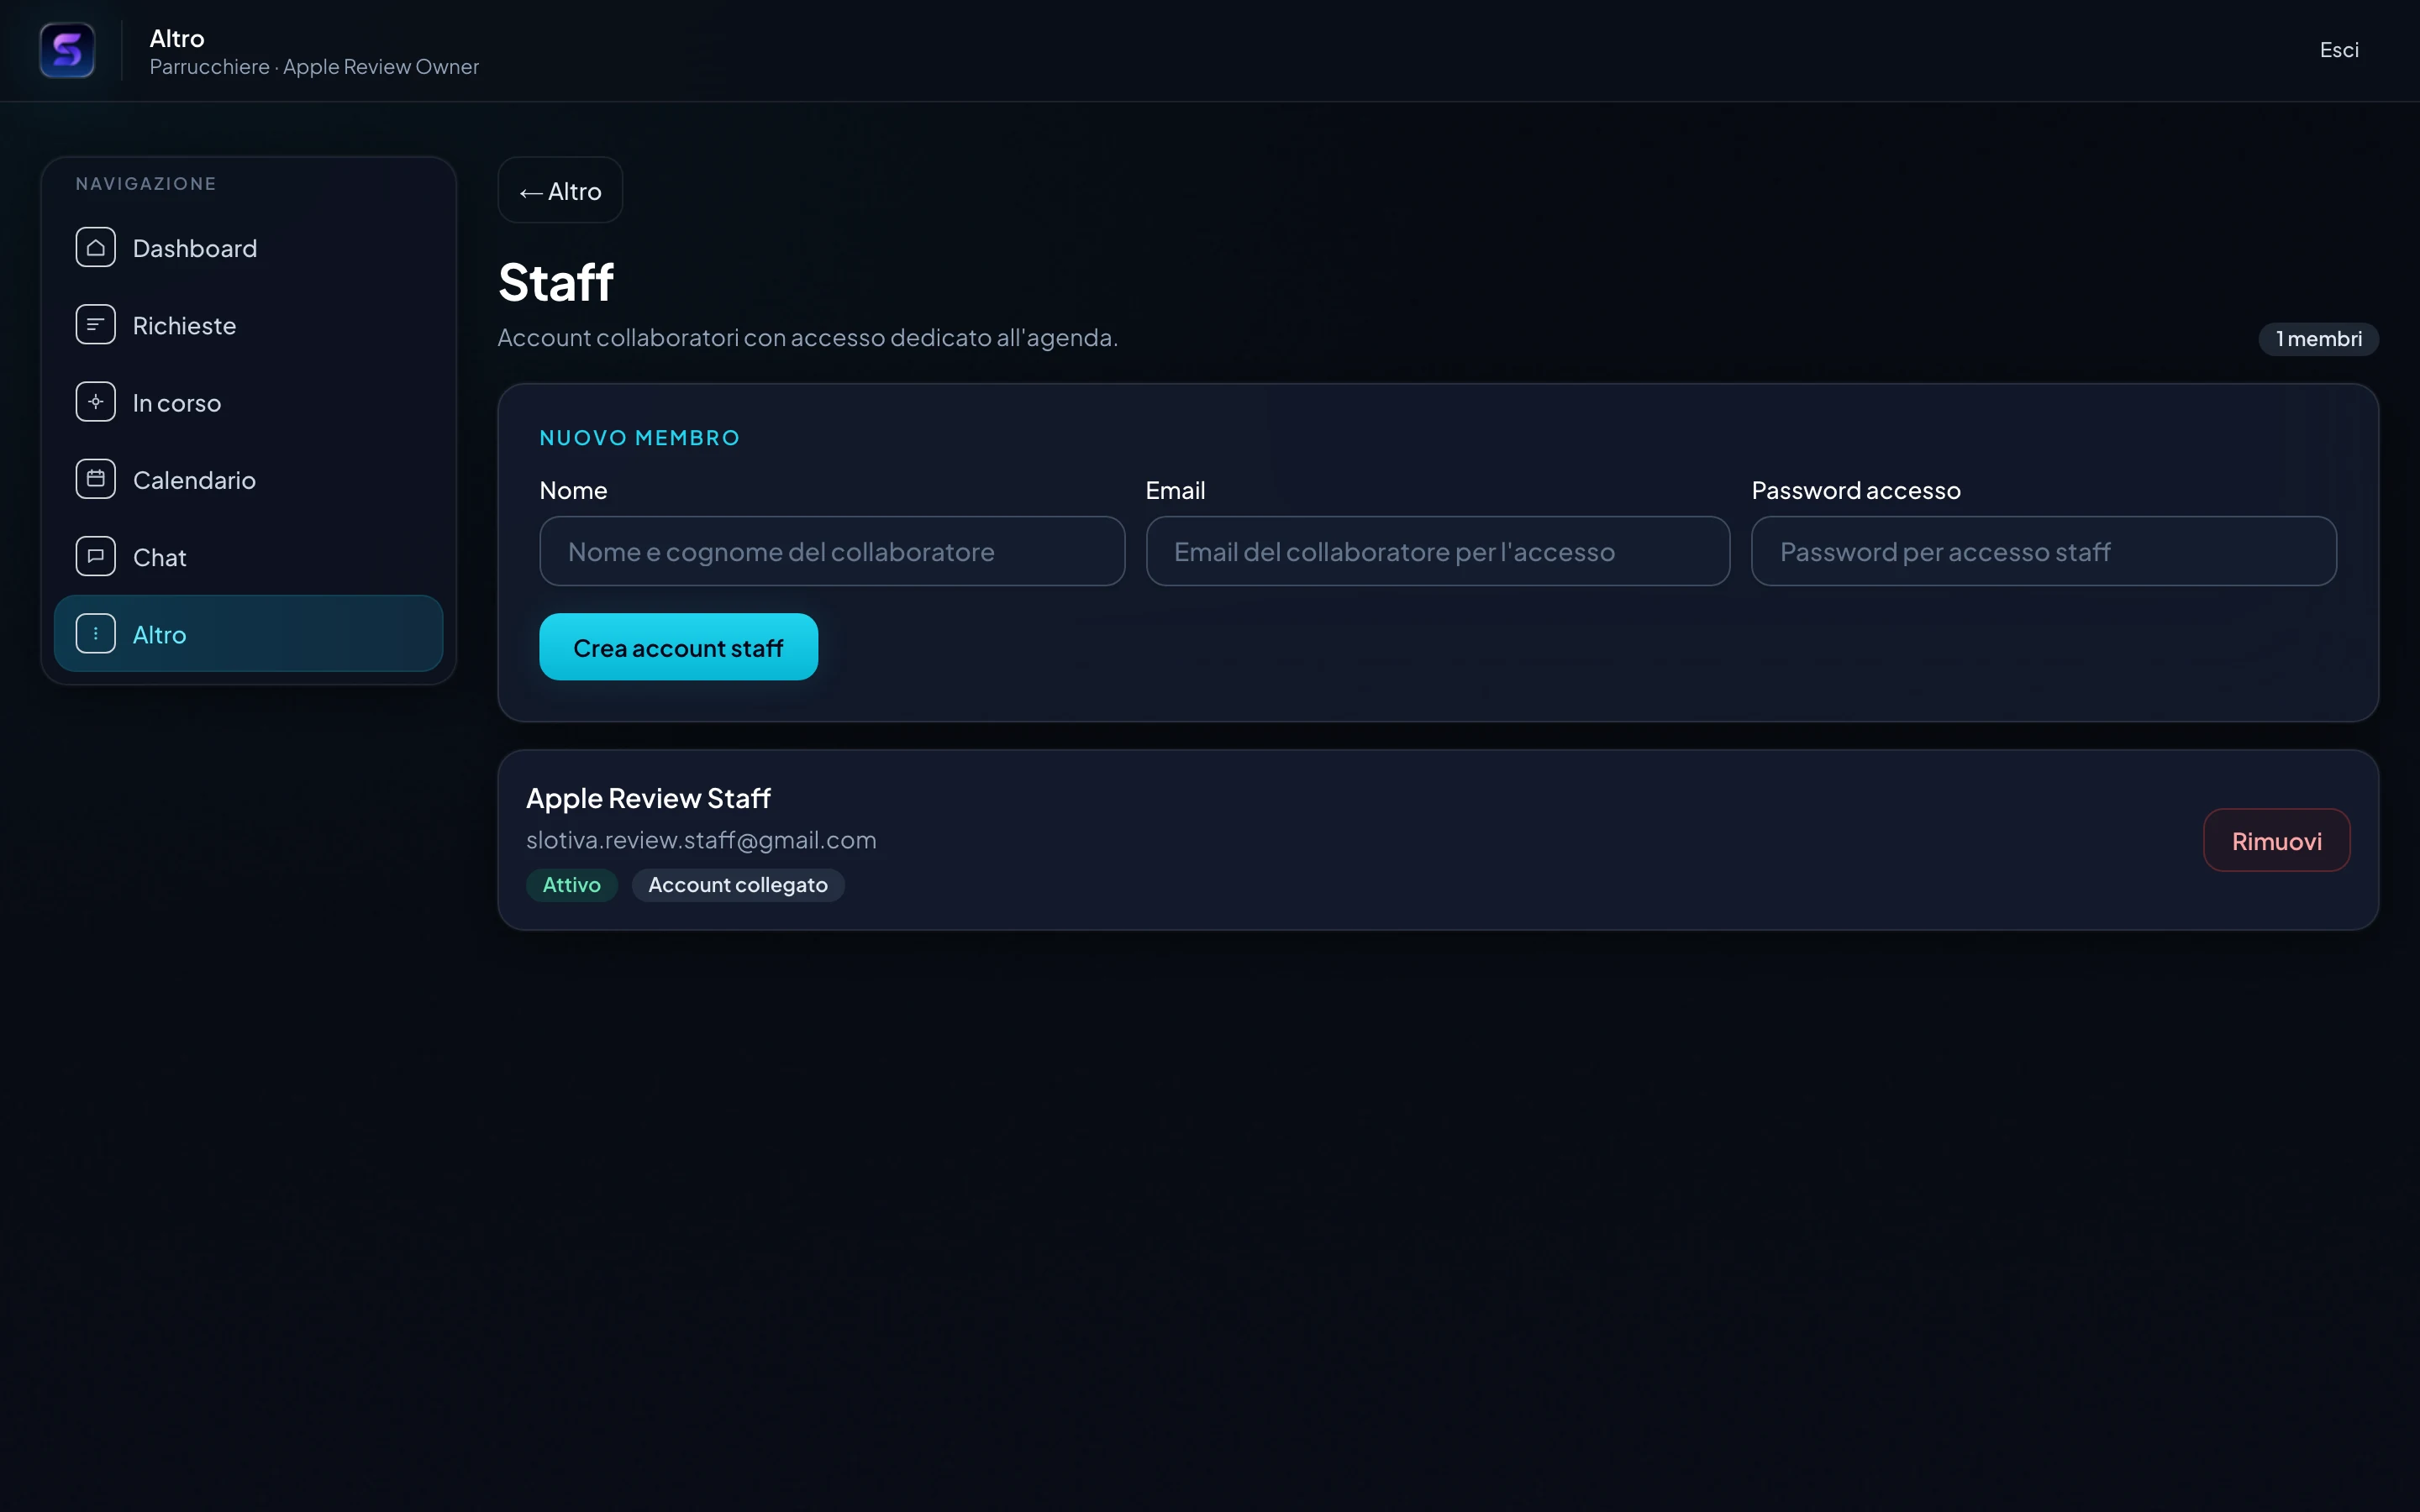Select Altro navigation item
This screenshot has width=2420, height=1512.
(248, 633)
